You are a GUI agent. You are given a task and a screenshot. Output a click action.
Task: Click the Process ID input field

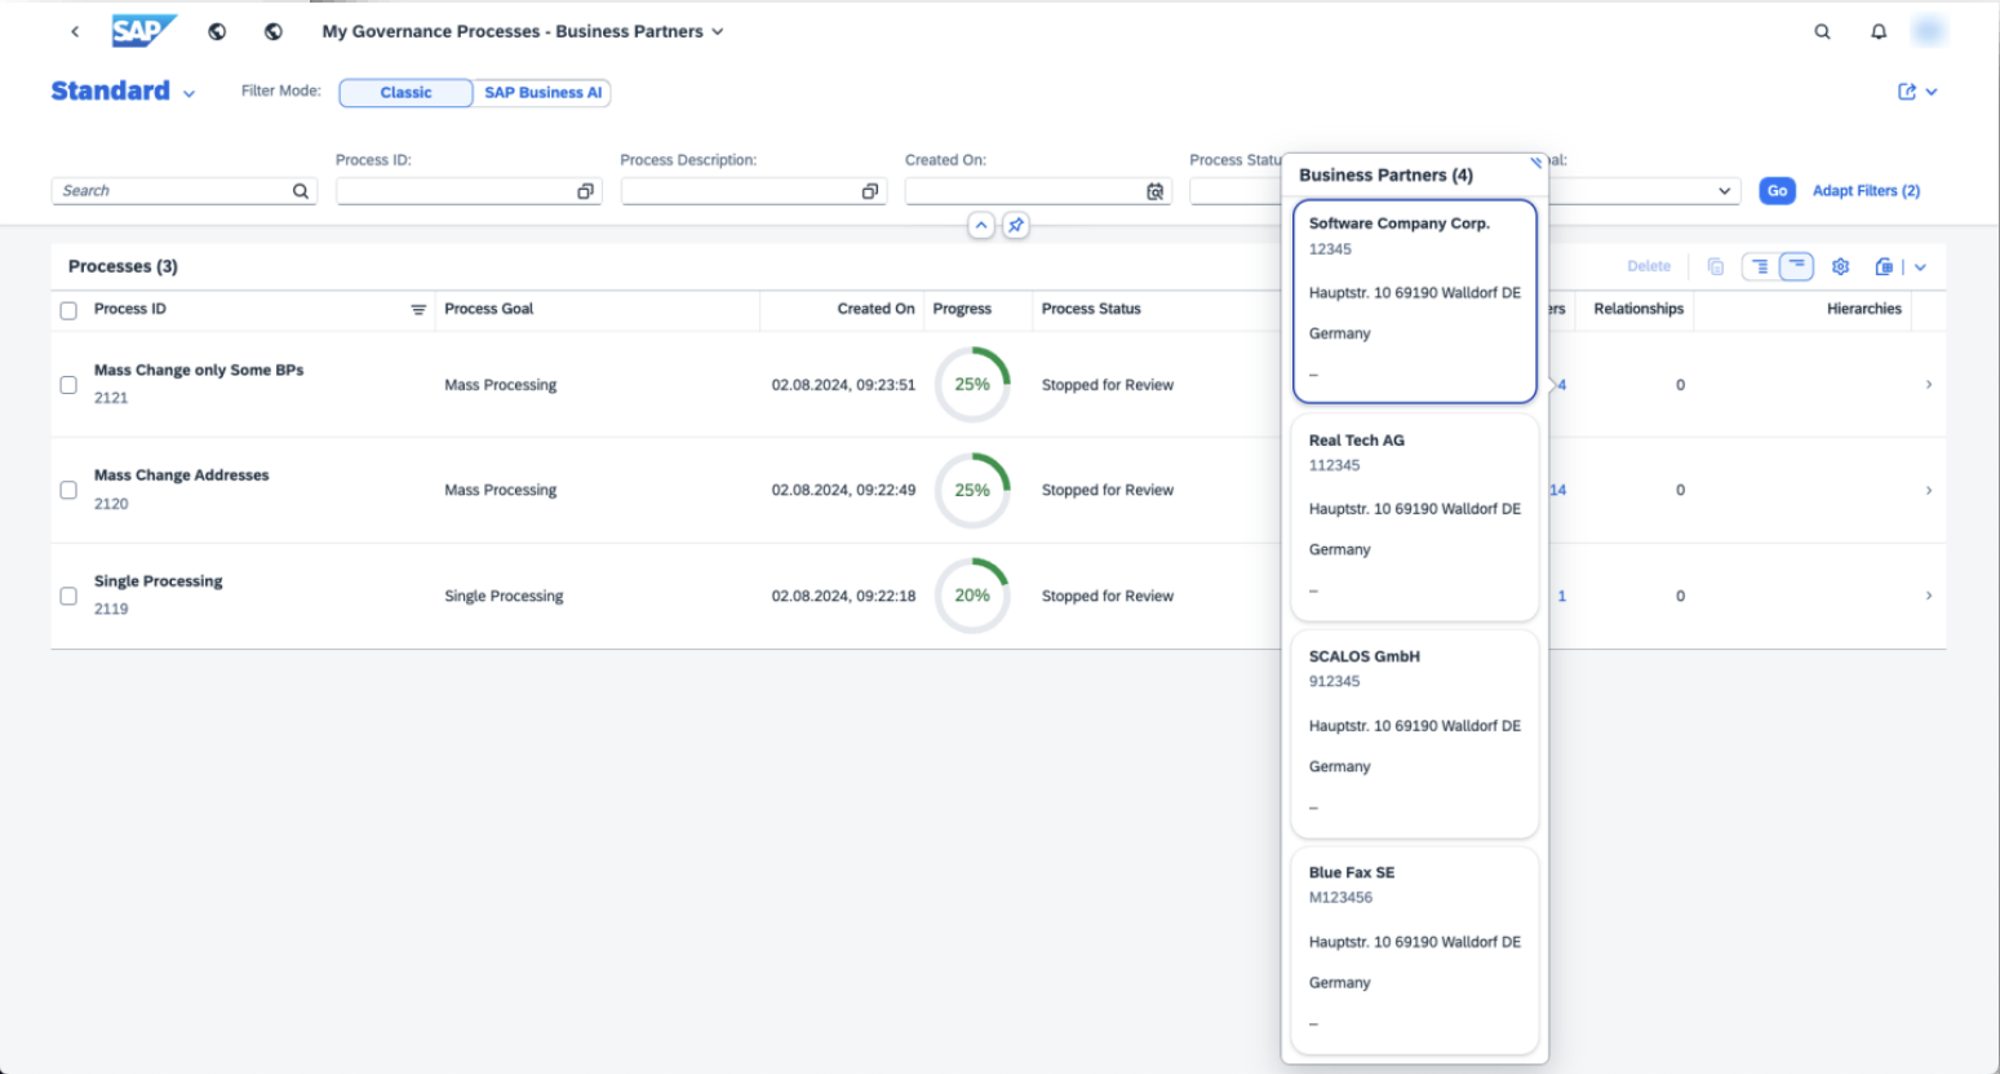469,191
